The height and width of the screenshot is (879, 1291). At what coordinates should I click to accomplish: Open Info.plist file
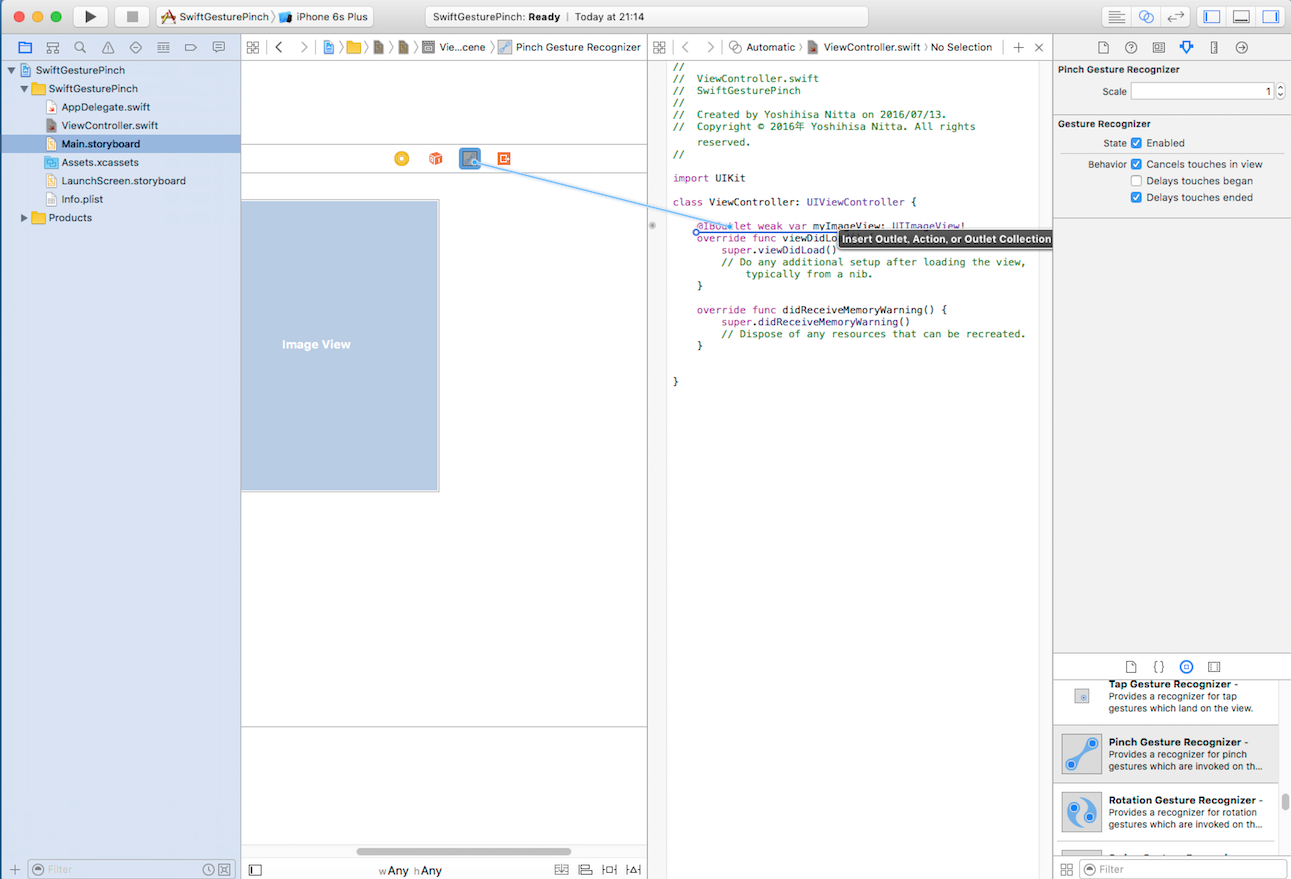(82, 199)
